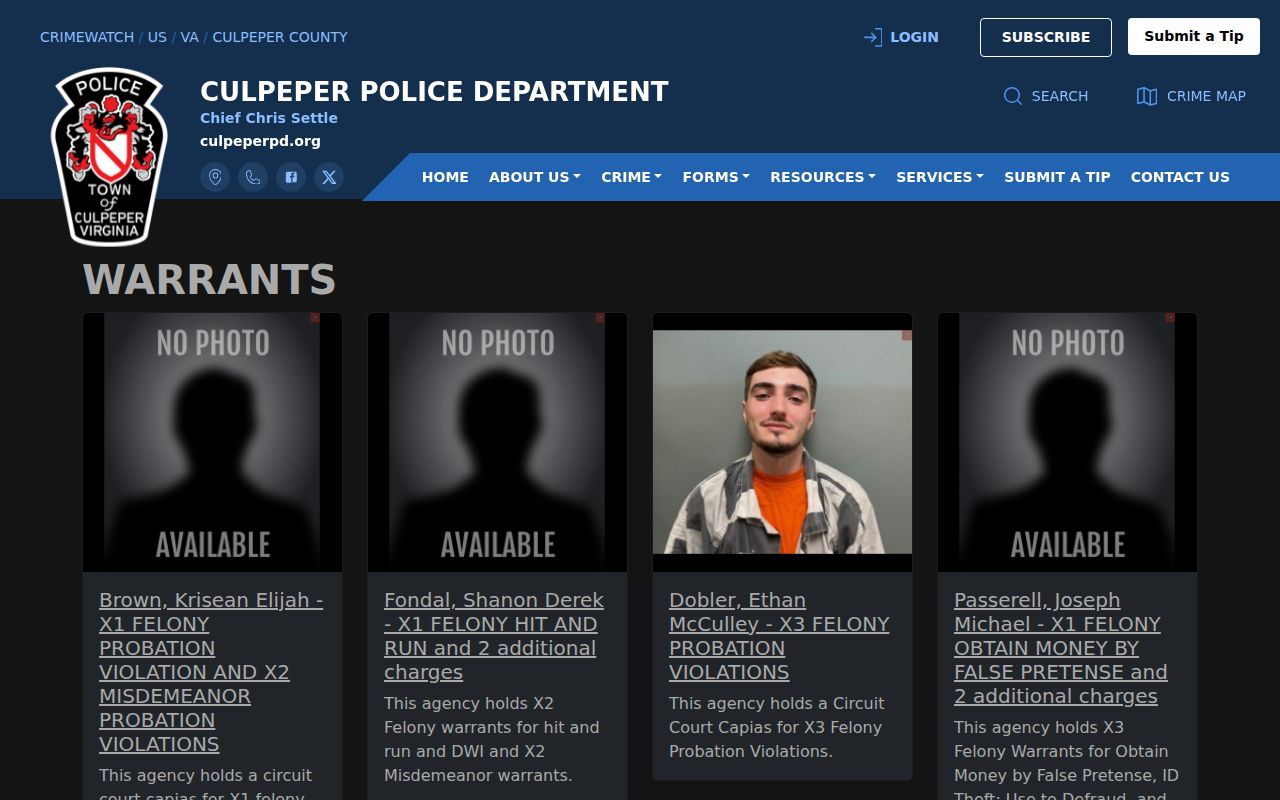The width and height of the screenshot is (1280, 800).
Task: Click the Town of Culpeper police badge logo
Action: 109,157
